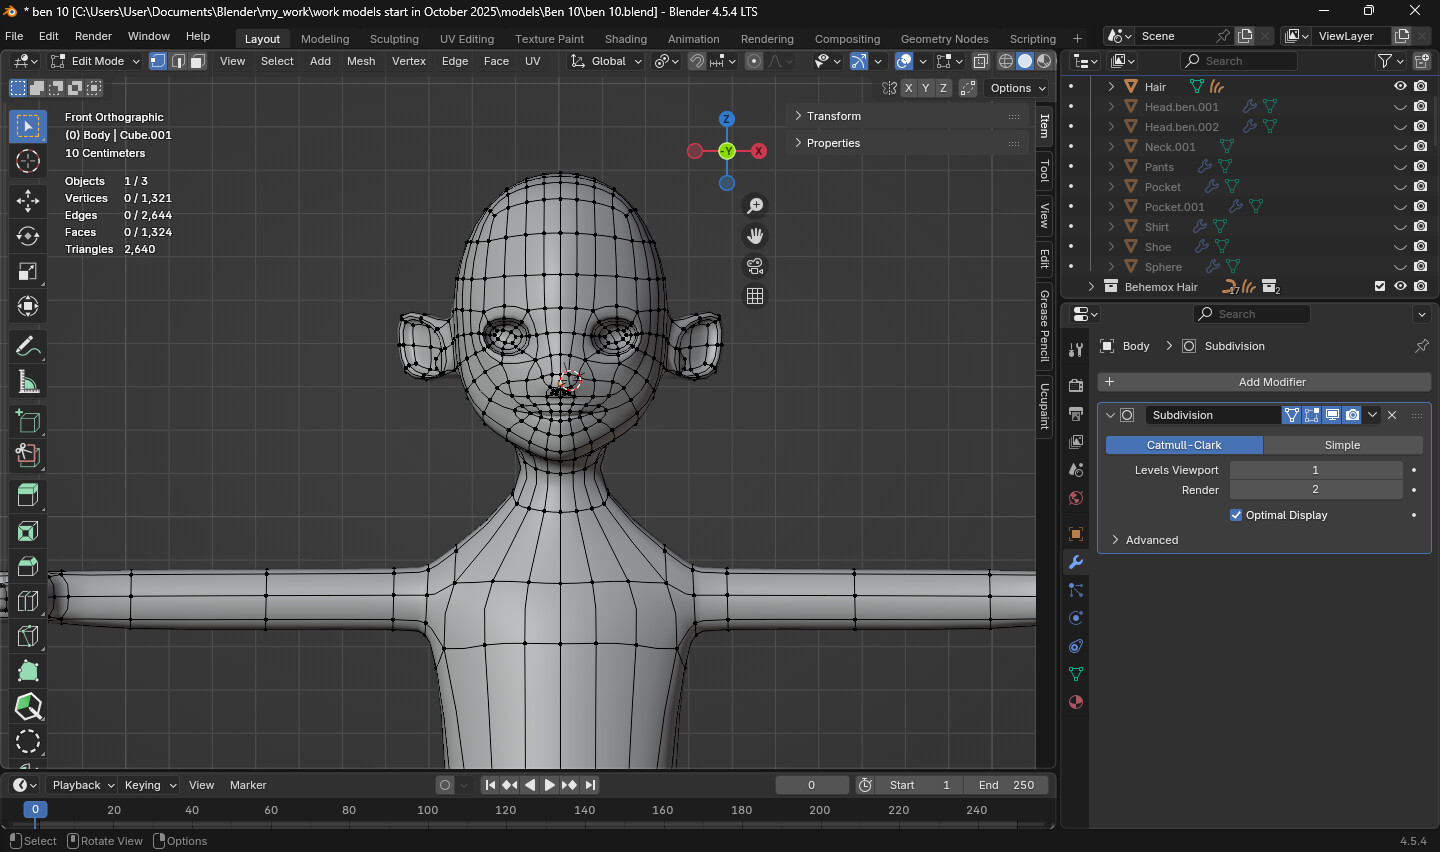Choose the Inset Faces tool

pos(28,531)
